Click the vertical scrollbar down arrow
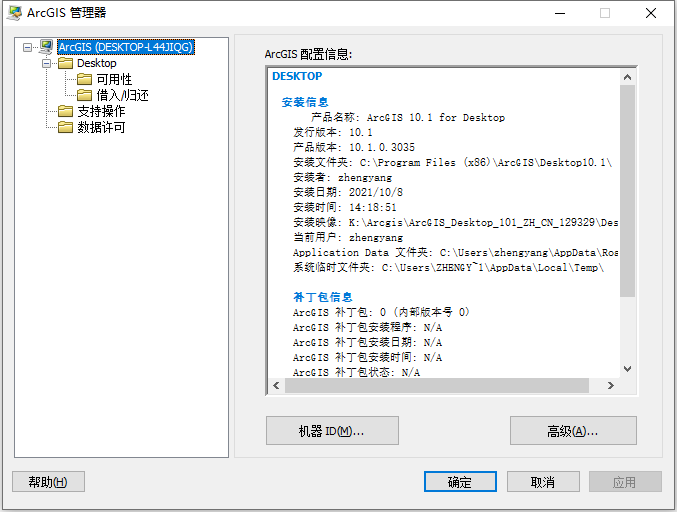The image size is (677, 512). (627, 369)
